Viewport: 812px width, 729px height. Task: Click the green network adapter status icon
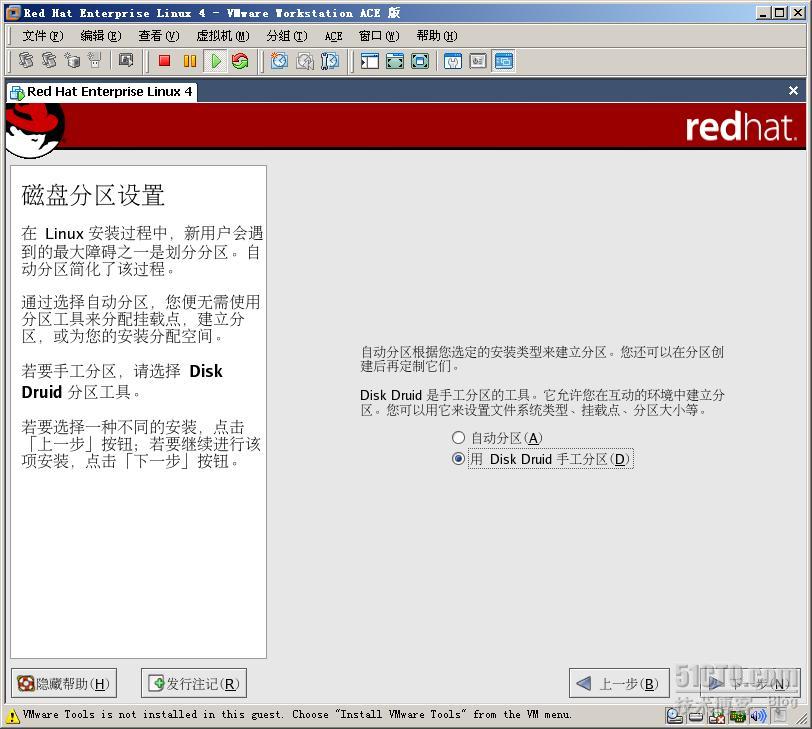pyautogui.click(x=737, y=716)
